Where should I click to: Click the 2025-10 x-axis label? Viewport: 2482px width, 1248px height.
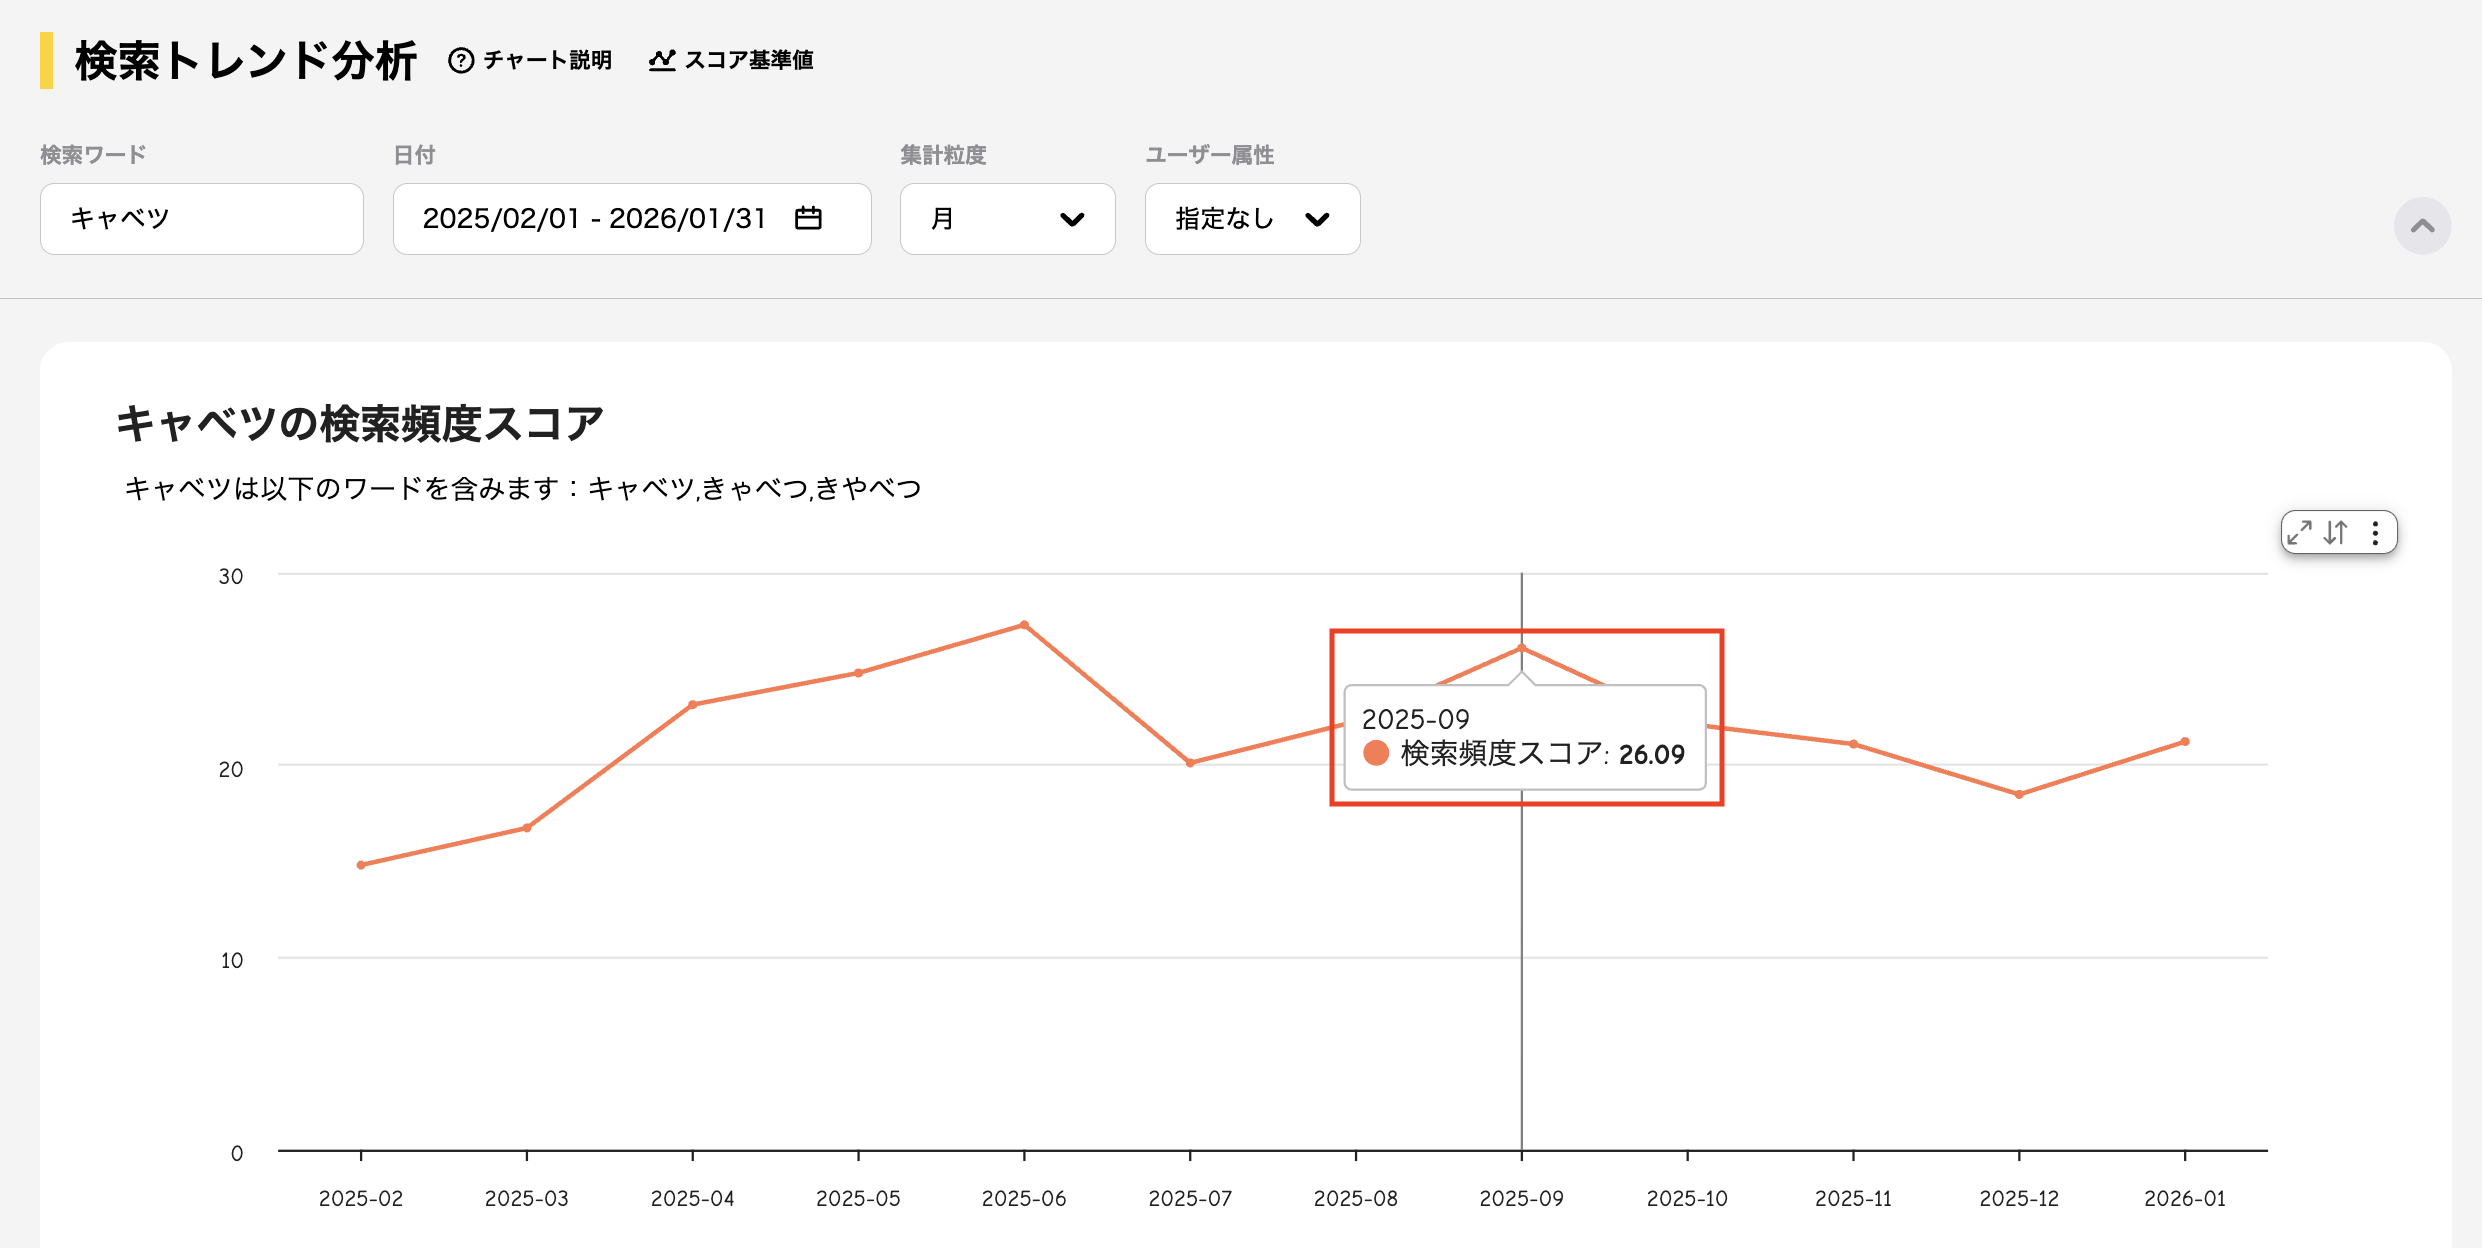coord(1687,1198)
